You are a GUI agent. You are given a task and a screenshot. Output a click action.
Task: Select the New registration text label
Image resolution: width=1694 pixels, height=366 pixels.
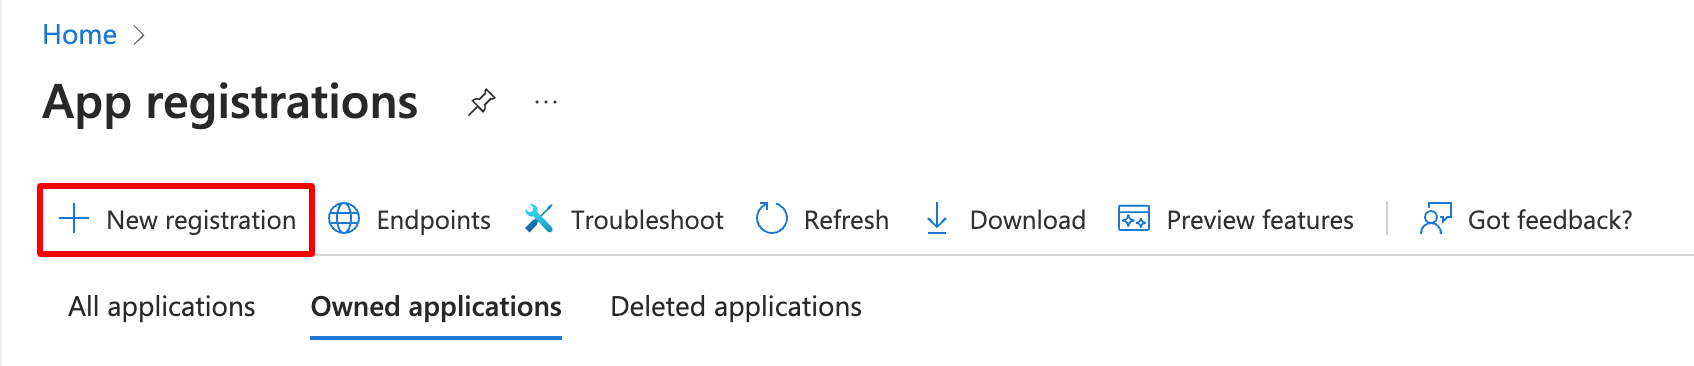(x=201, y=220)
